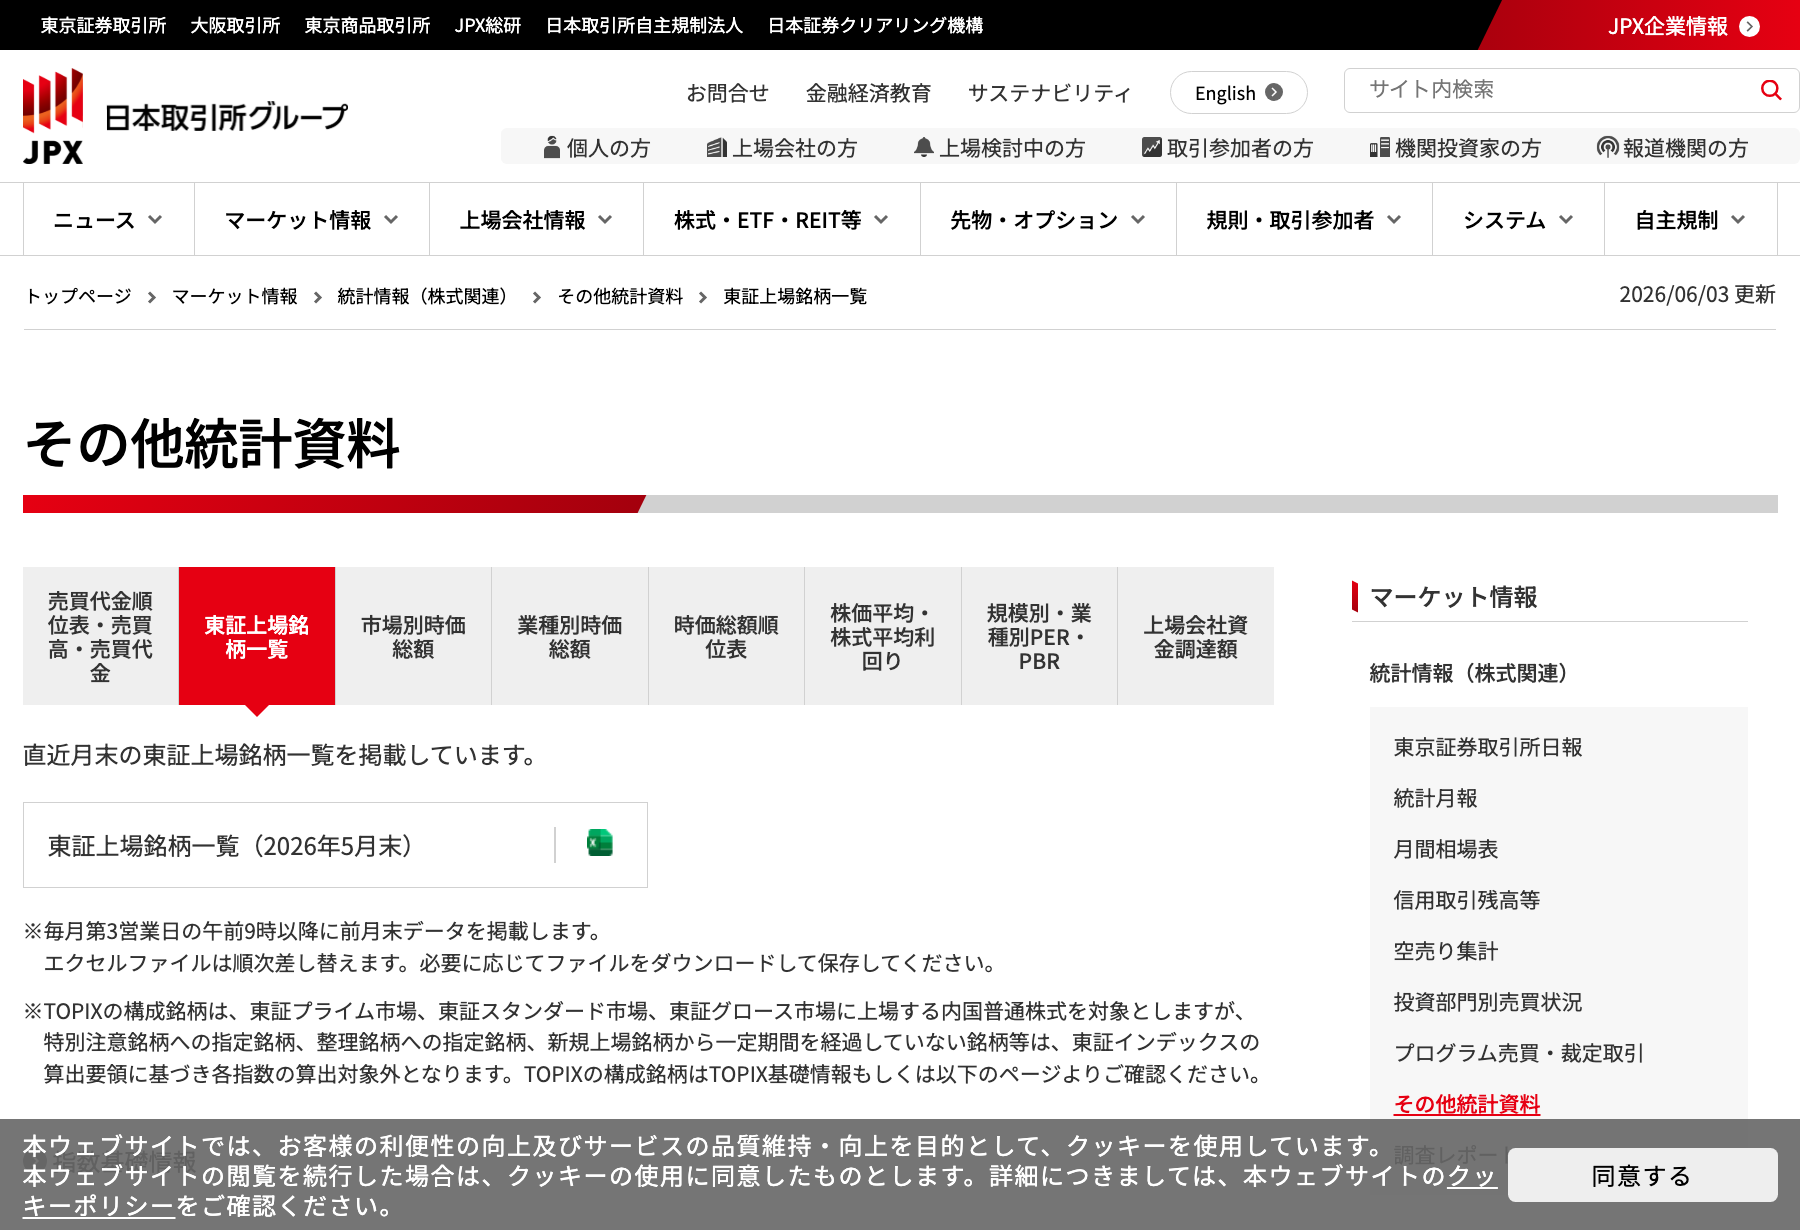This screenshot has width=1800, height=1230.
Task: Open the 統計月報 sidebar link
Action: click(1435, 798)
